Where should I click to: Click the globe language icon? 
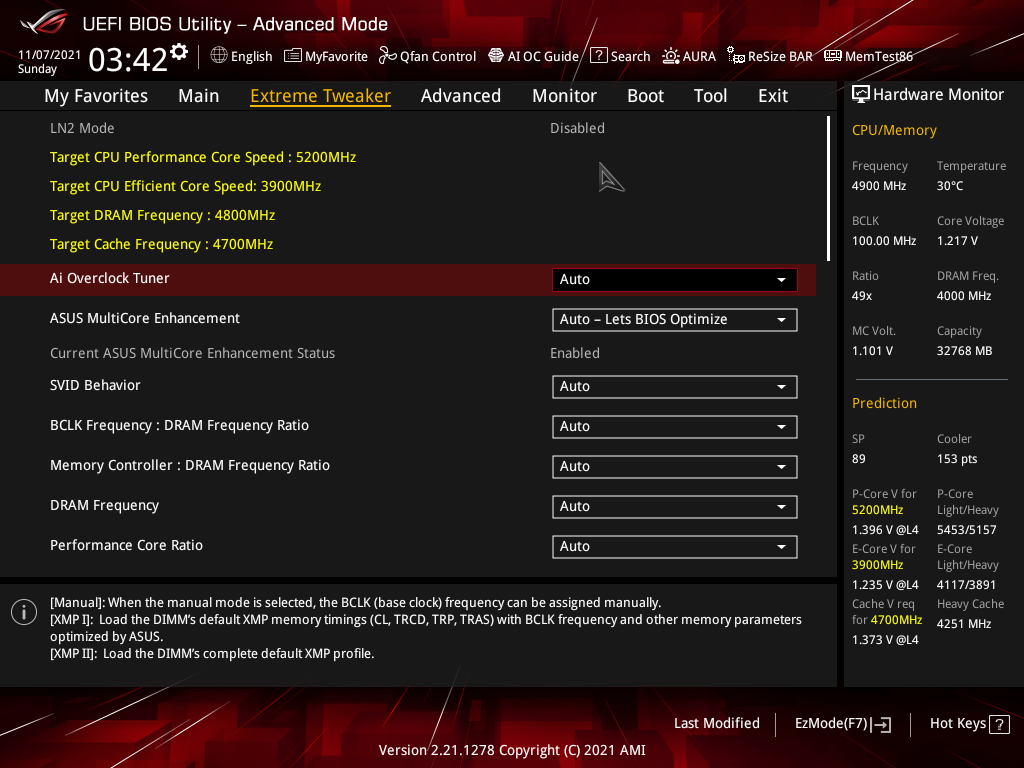coord(219,56)
